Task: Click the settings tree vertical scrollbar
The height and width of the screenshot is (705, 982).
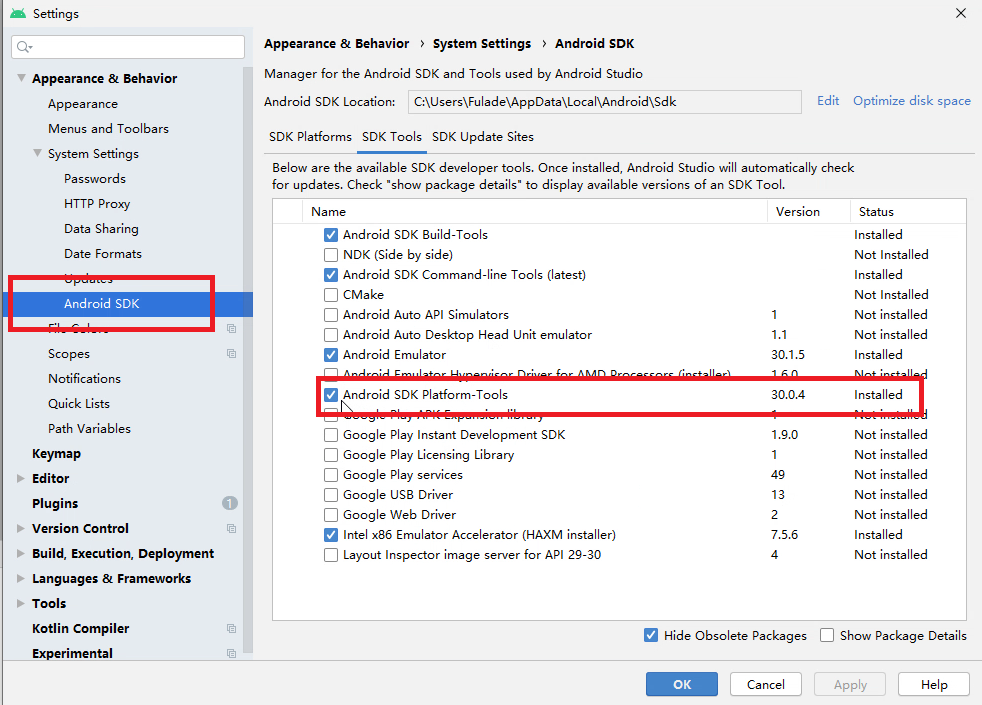Action: (248, 360)
